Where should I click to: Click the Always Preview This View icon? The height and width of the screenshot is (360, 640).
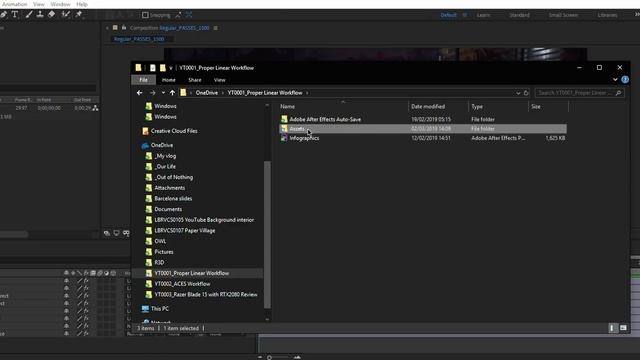(x=107, y=233)
